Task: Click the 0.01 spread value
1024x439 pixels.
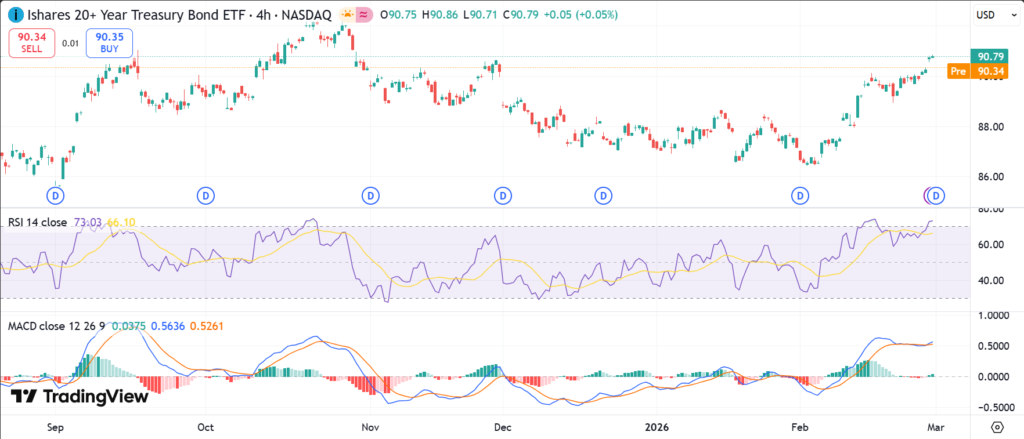Action: pos(70,44)
